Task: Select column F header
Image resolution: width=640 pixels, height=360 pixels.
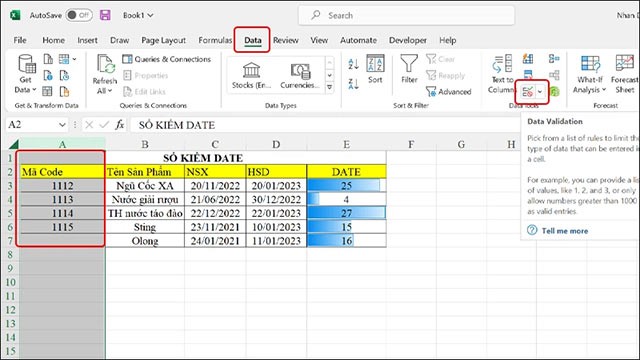Action: [411, 144]
